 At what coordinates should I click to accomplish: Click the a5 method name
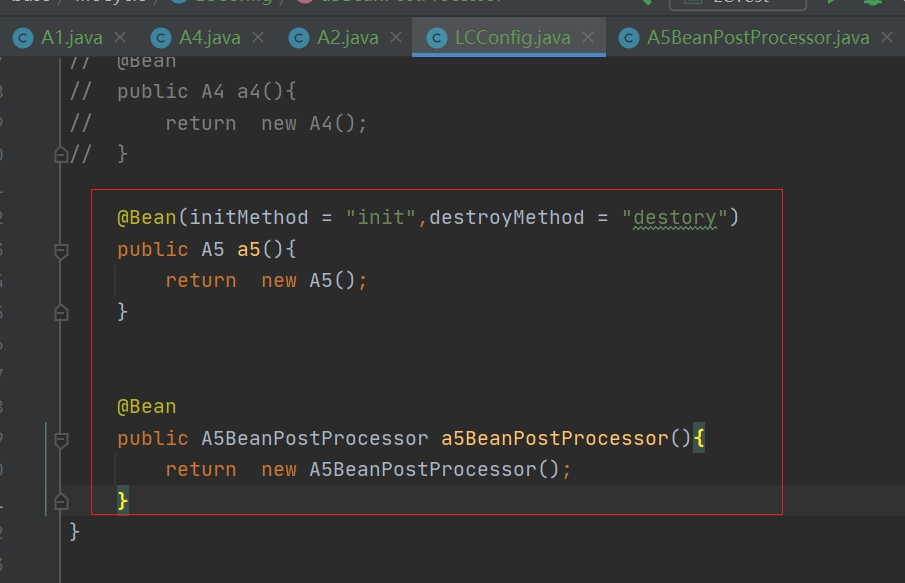pyautogui.click(x=249, y=249)
